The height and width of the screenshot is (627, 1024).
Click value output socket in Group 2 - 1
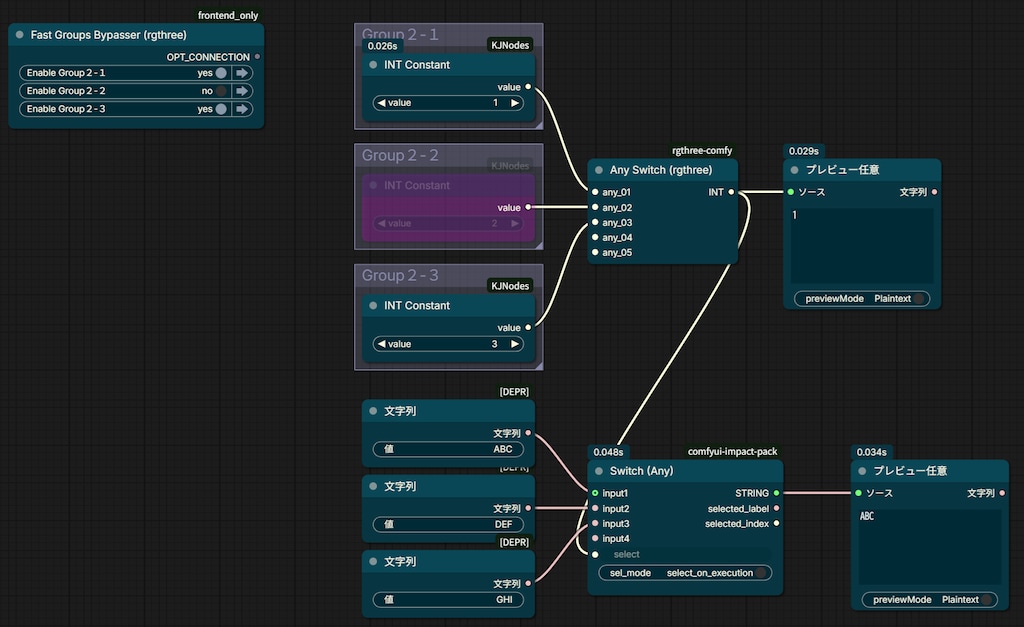(x=528, y=87)
